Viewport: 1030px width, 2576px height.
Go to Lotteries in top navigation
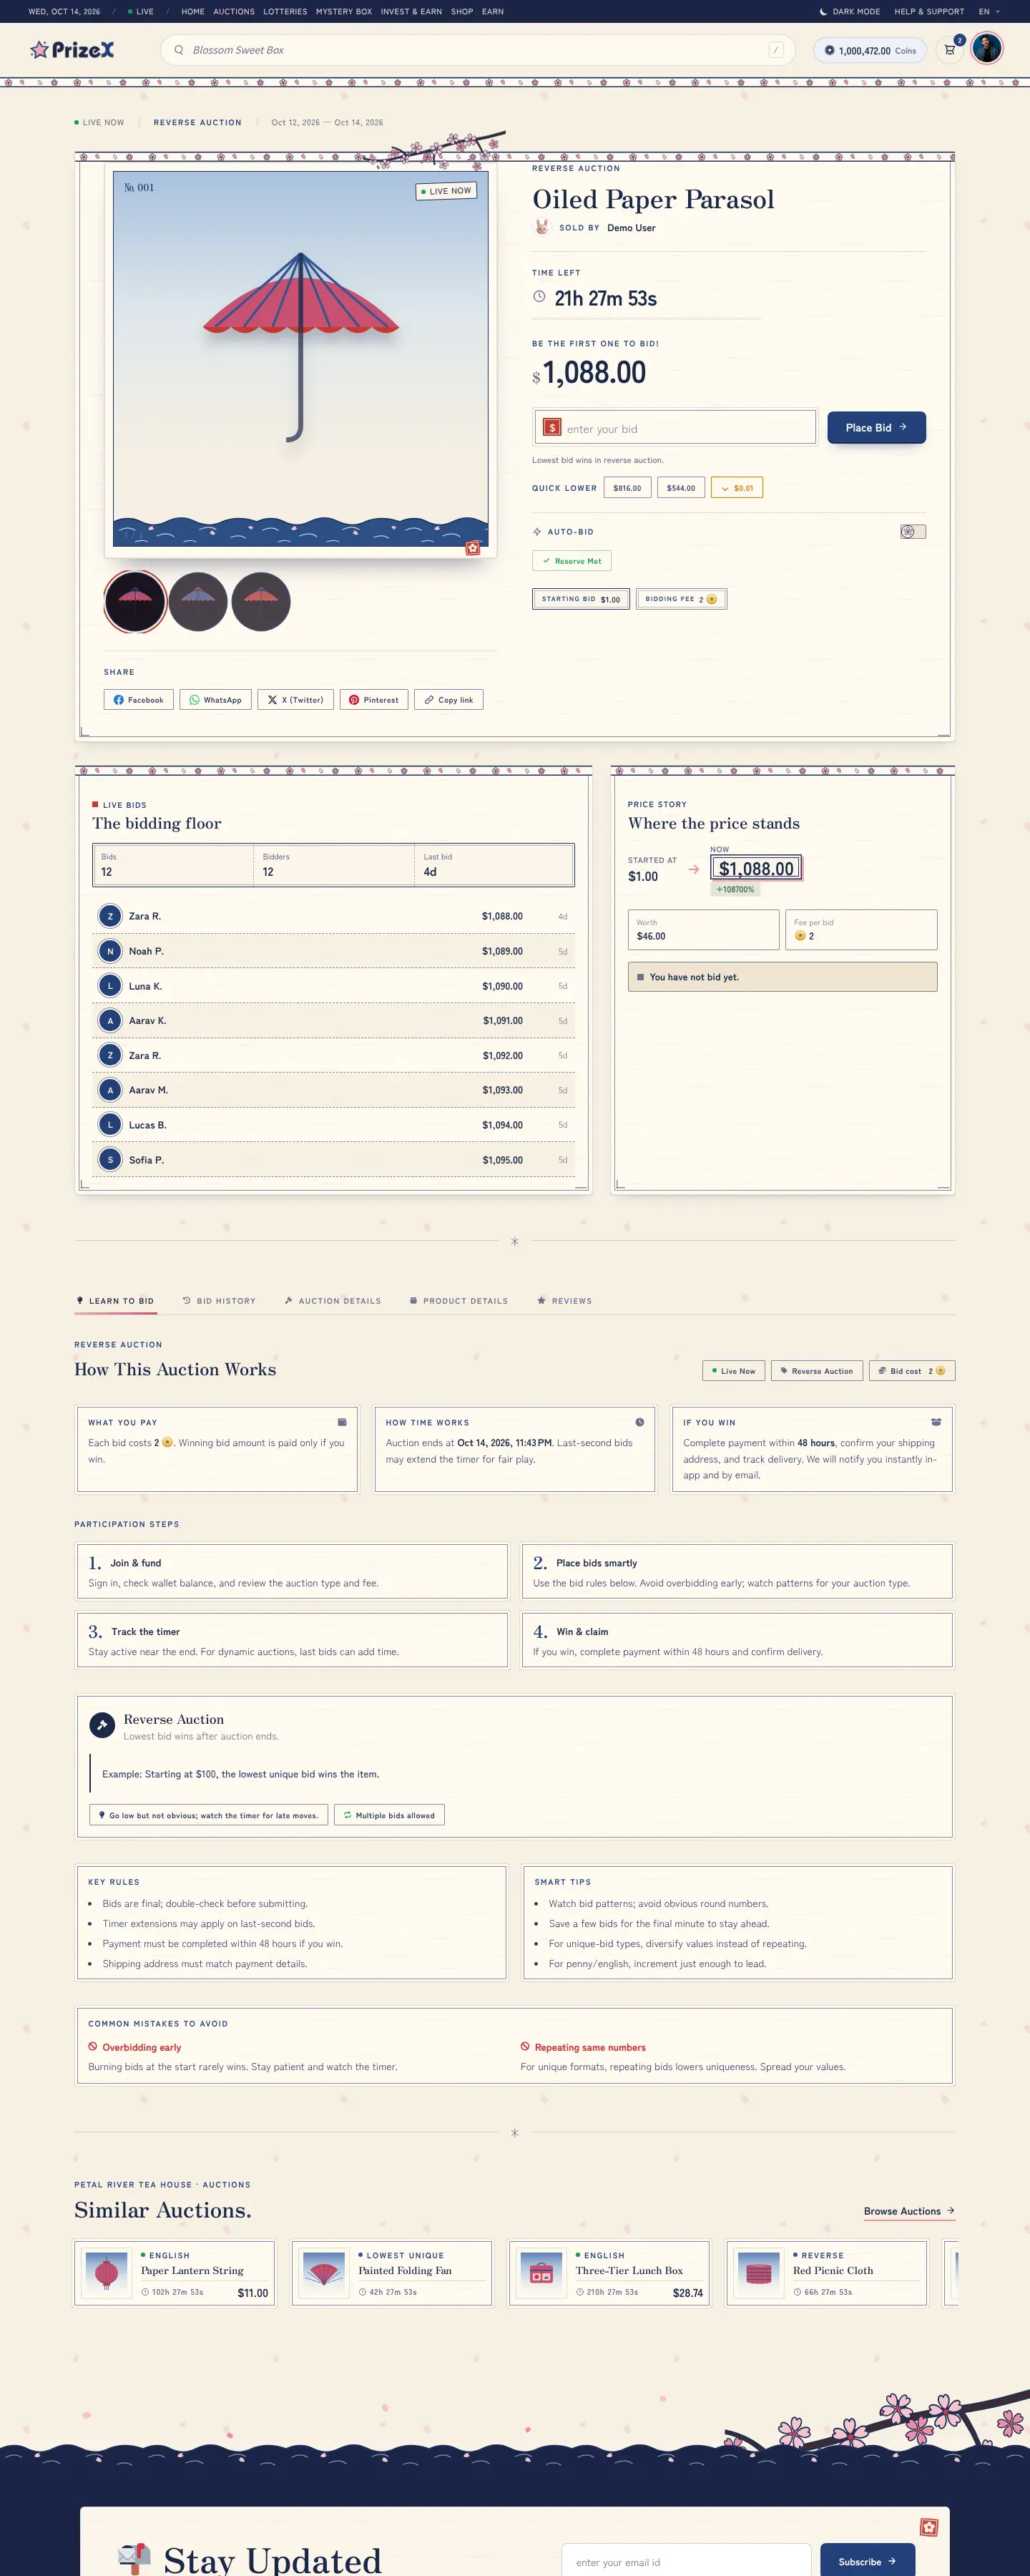click(x=285, y=12)
